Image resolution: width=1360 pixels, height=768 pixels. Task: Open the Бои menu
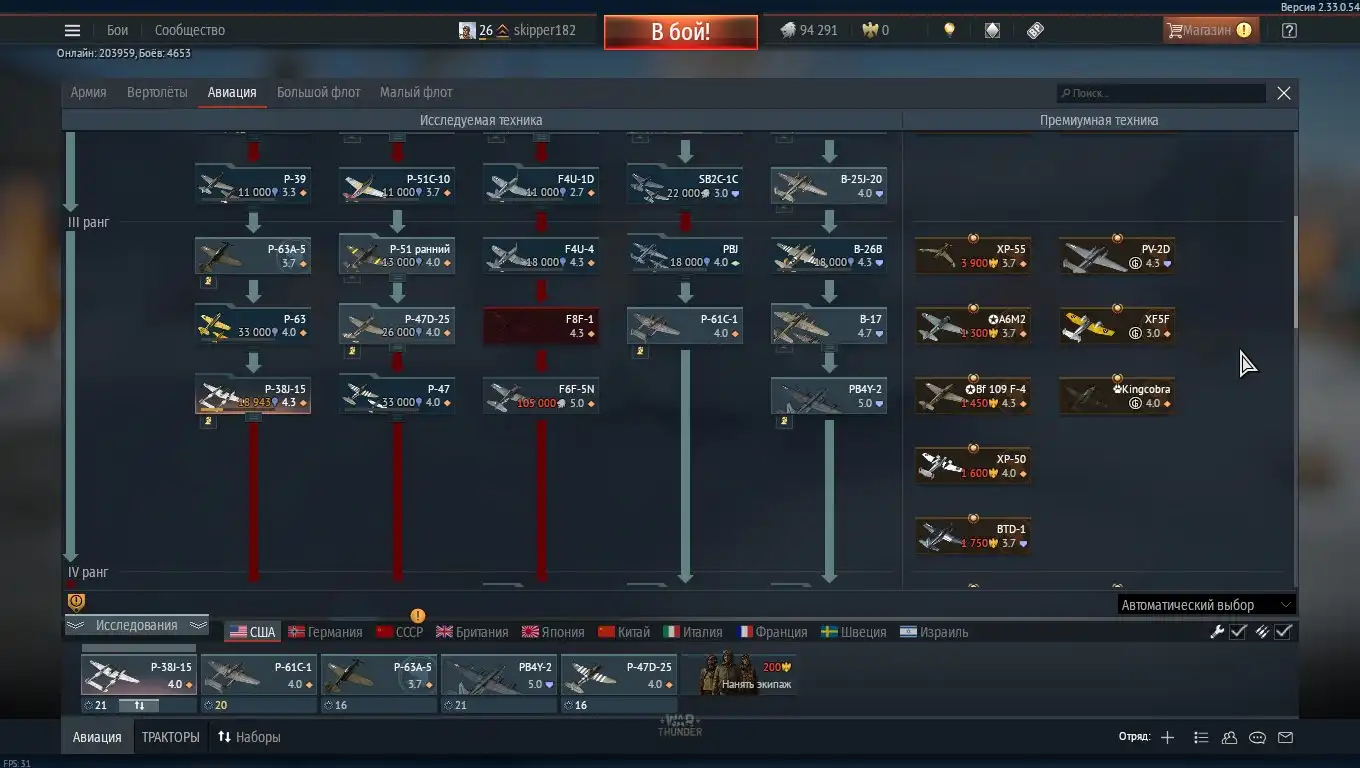pos(118,30)
